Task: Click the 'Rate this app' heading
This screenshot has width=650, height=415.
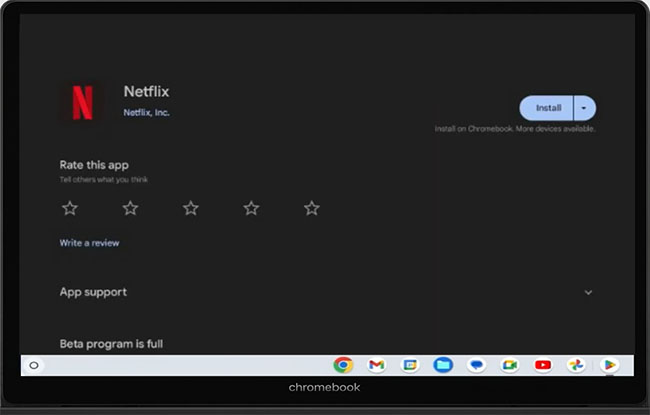Action: click(x=94, y=165)
